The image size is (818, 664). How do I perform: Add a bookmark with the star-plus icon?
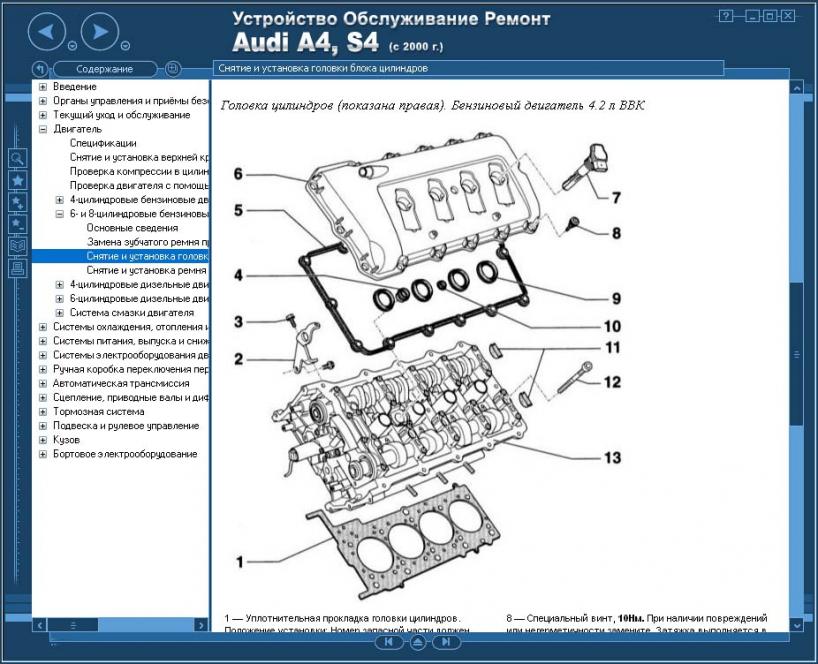[x=18, y=202]
